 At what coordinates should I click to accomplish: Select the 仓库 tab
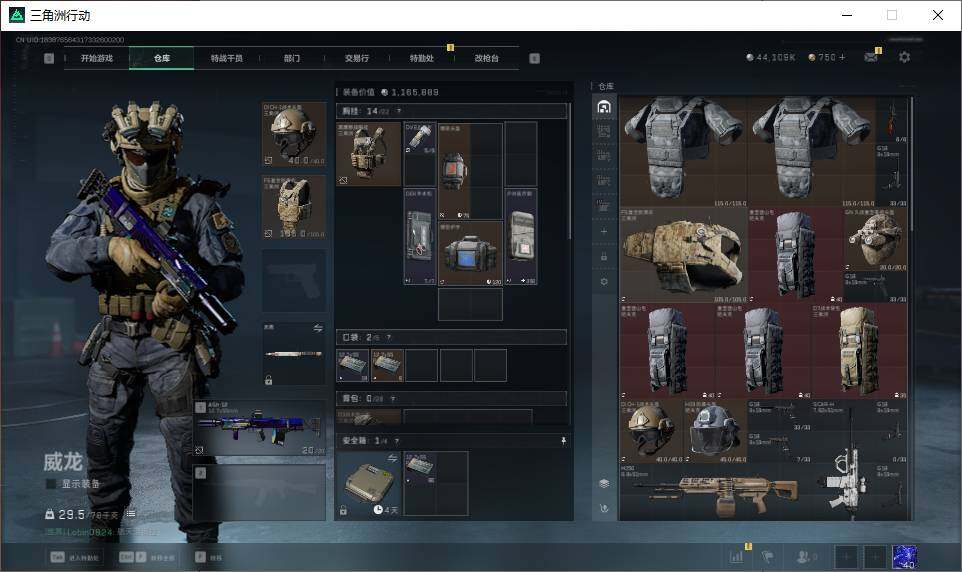pyautogui.click(x=162, y=58)
